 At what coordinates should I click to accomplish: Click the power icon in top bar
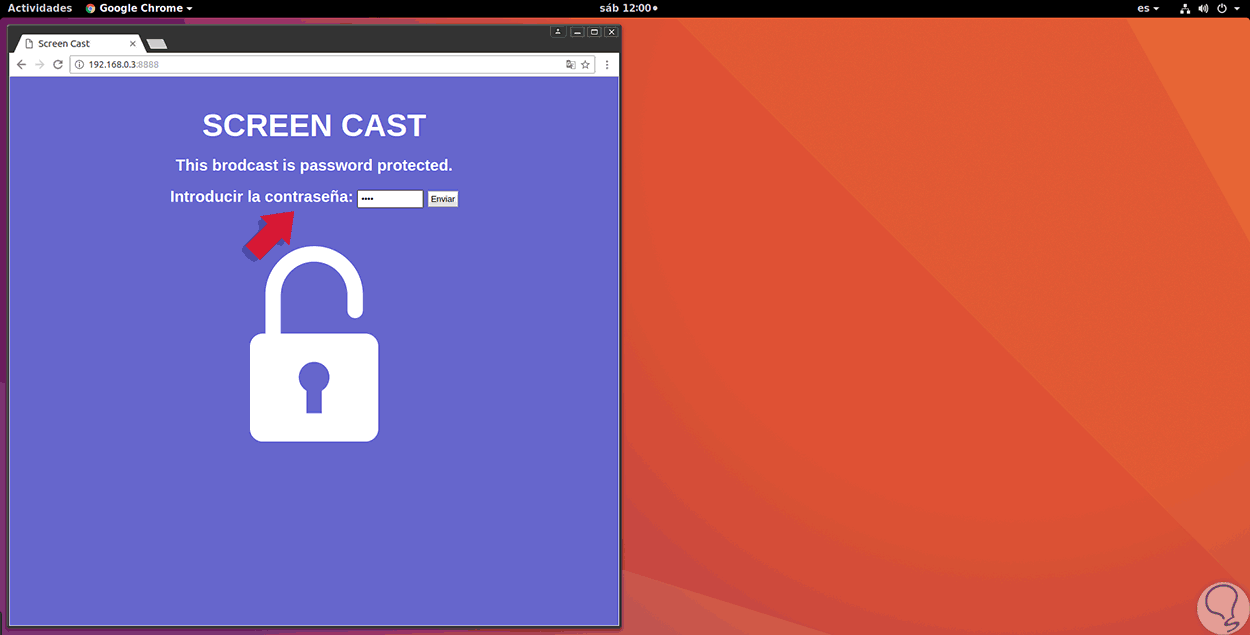pyautogui.click(x=1221, y=8)
